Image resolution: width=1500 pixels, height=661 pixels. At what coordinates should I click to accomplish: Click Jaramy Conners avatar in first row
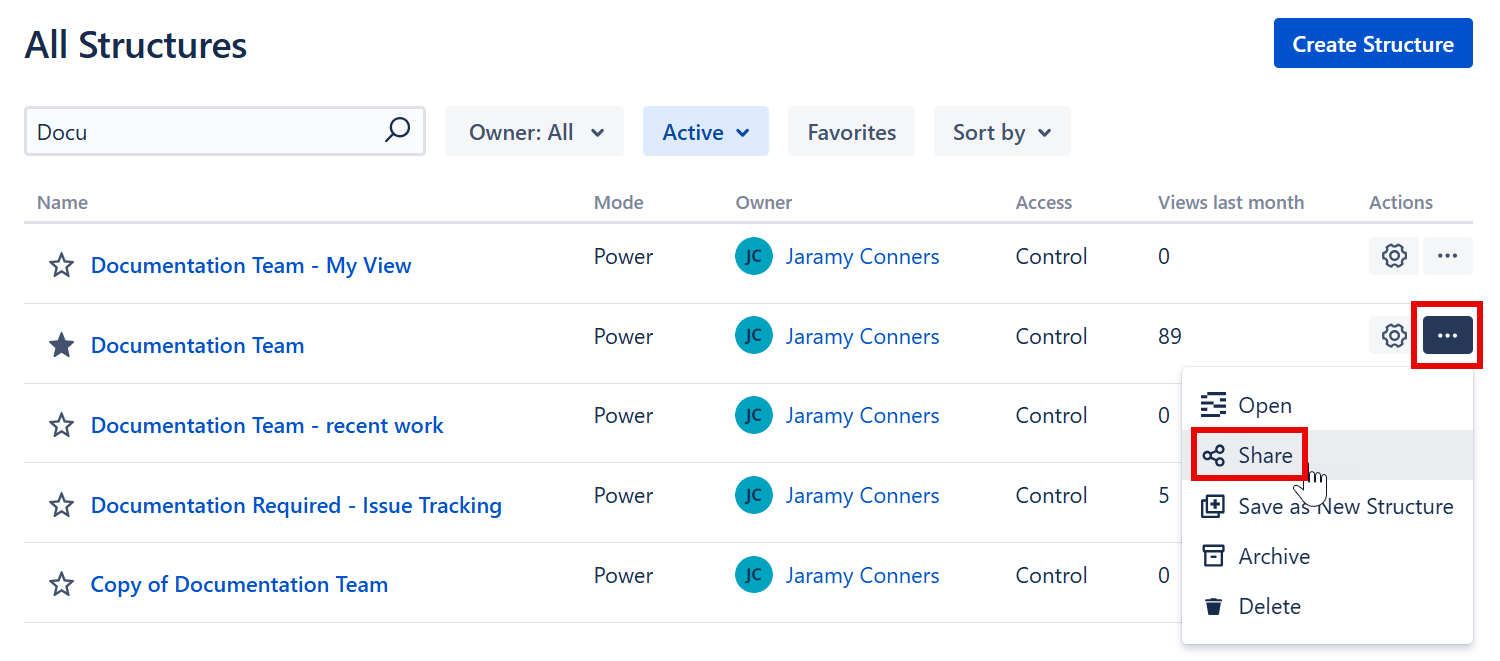point(753,256)
